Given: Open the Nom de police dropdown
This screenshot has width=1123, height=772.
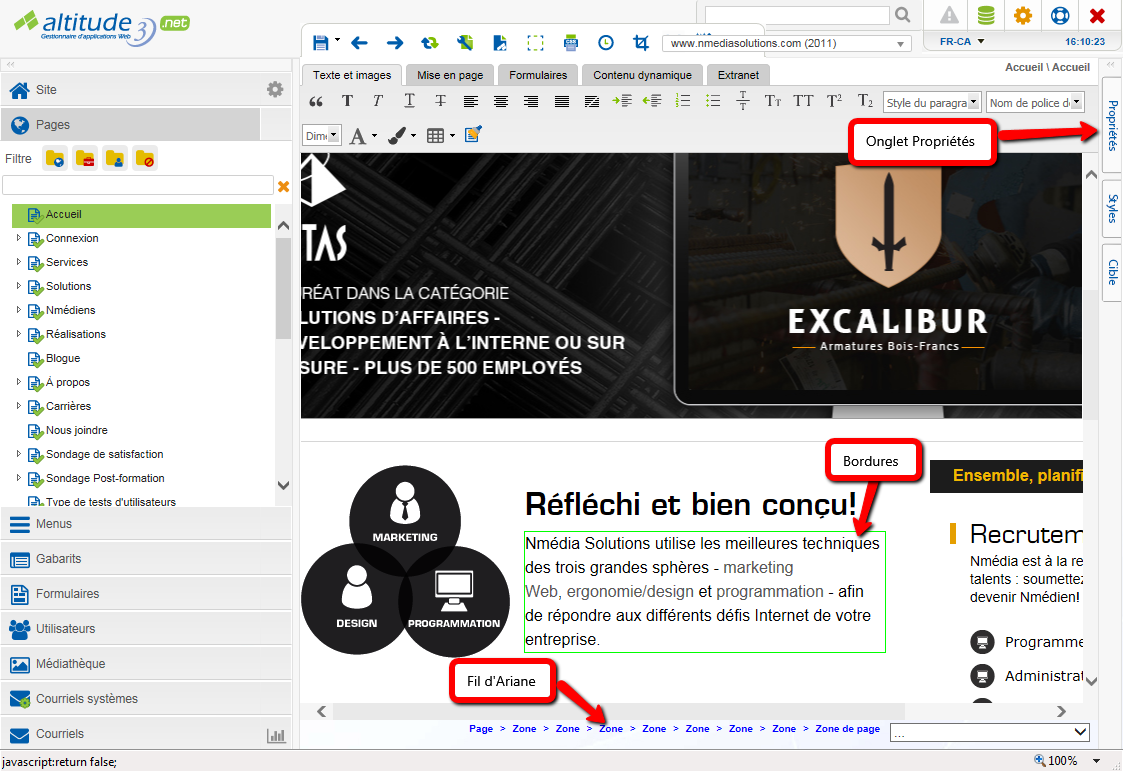Looking at the screenshot, I should (1035, 102).
